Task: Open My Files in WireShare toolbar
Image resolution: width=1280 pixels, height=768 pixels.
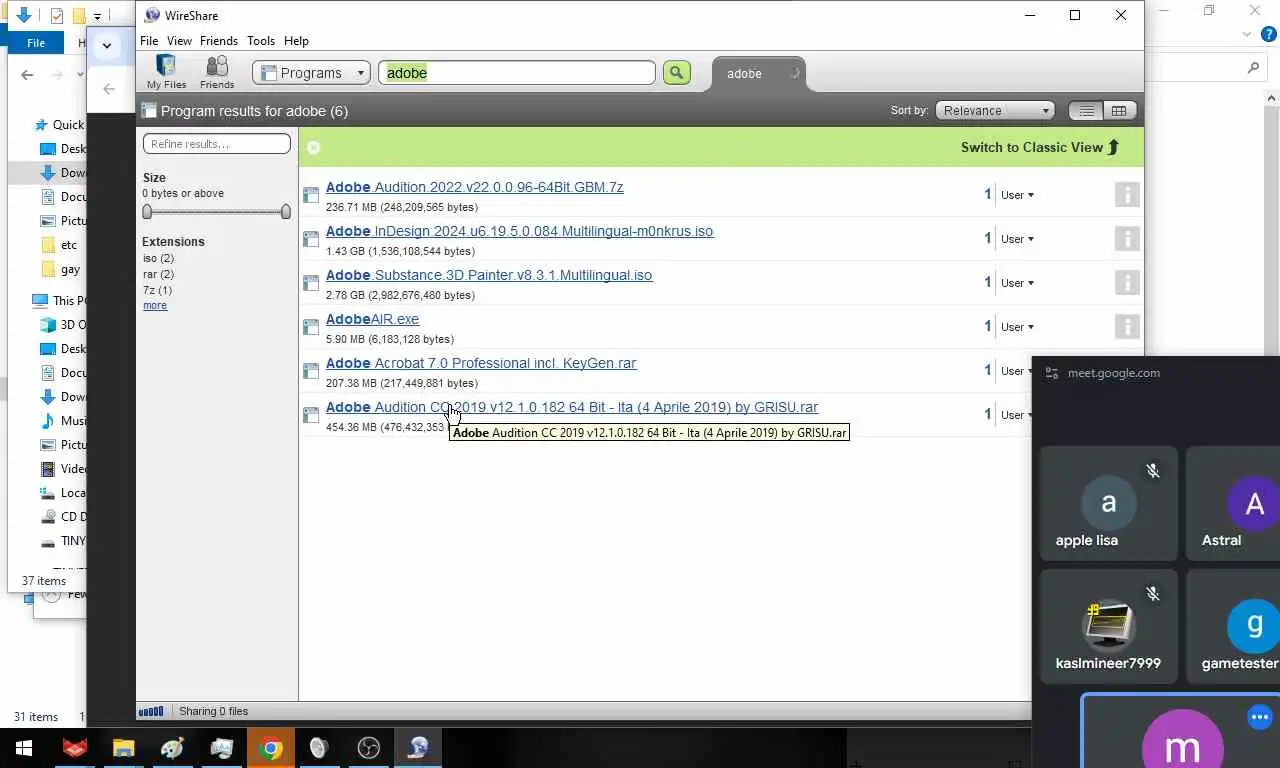Action: [166, 72]
